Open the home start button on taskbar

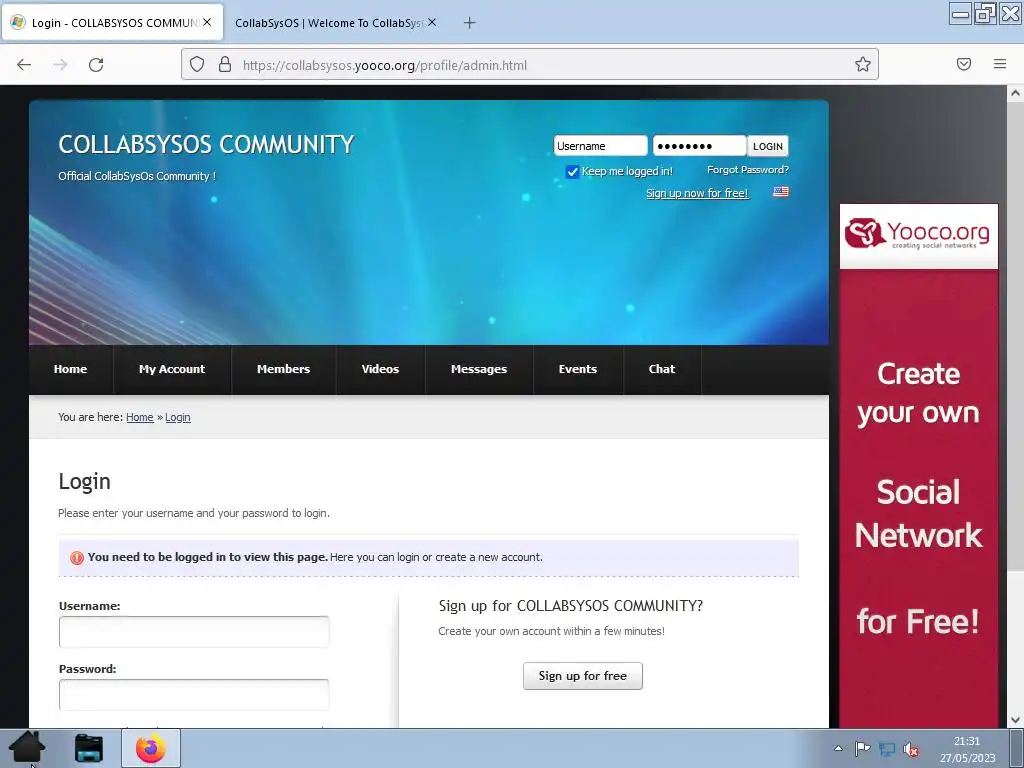[27, 748]
